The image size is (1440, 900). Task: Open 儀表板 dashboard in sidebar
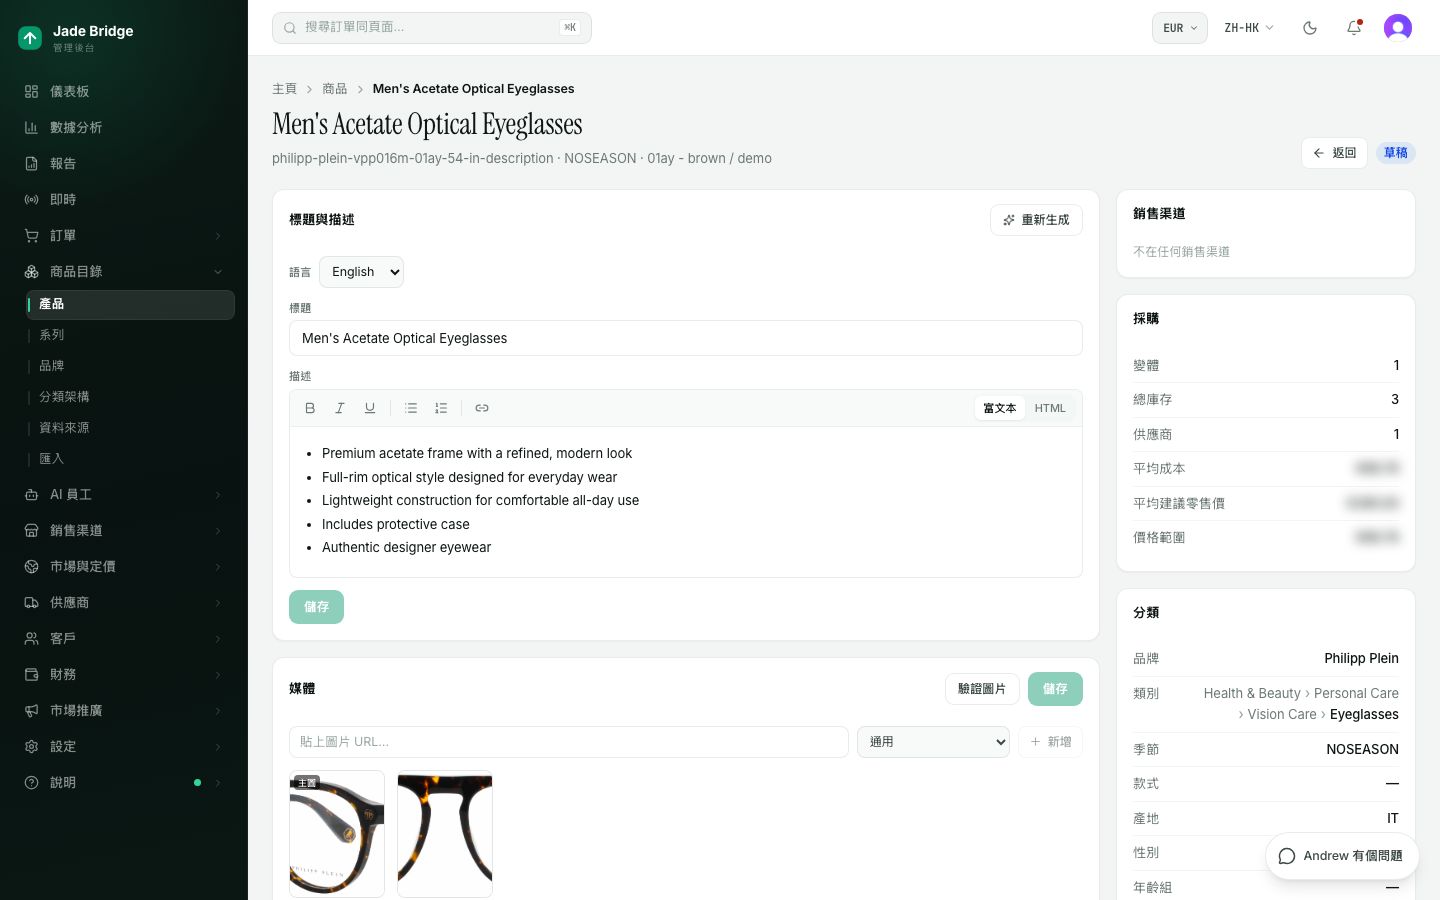(x=124, y=91)
